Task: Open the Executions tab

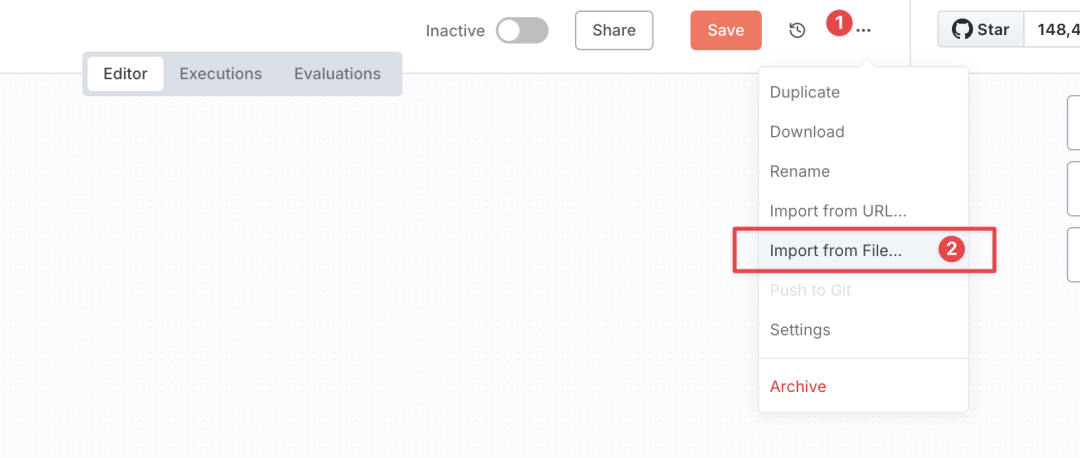Action: coord(220,74)
